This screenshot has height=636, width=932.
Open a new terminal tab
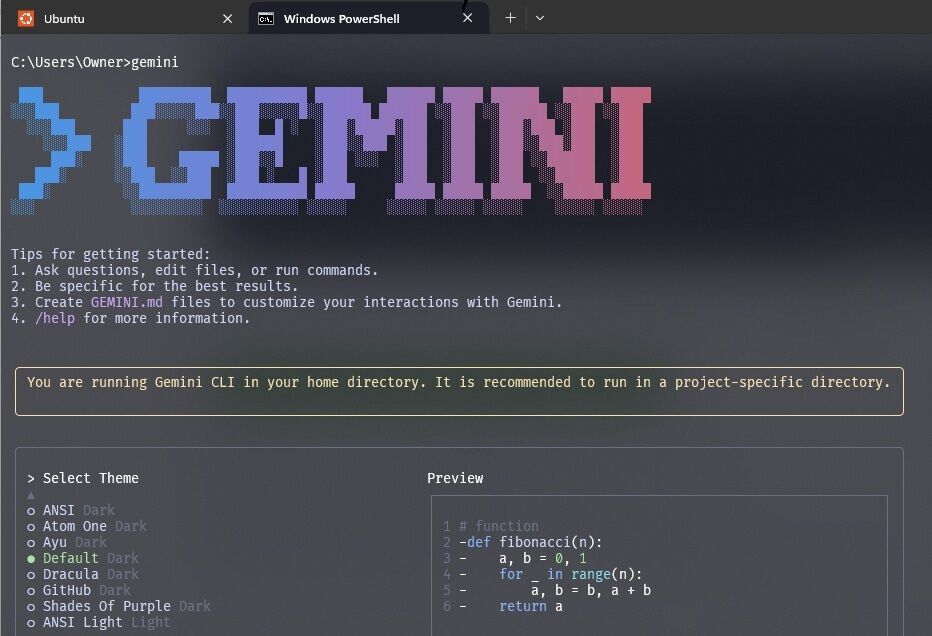point(510,18)
